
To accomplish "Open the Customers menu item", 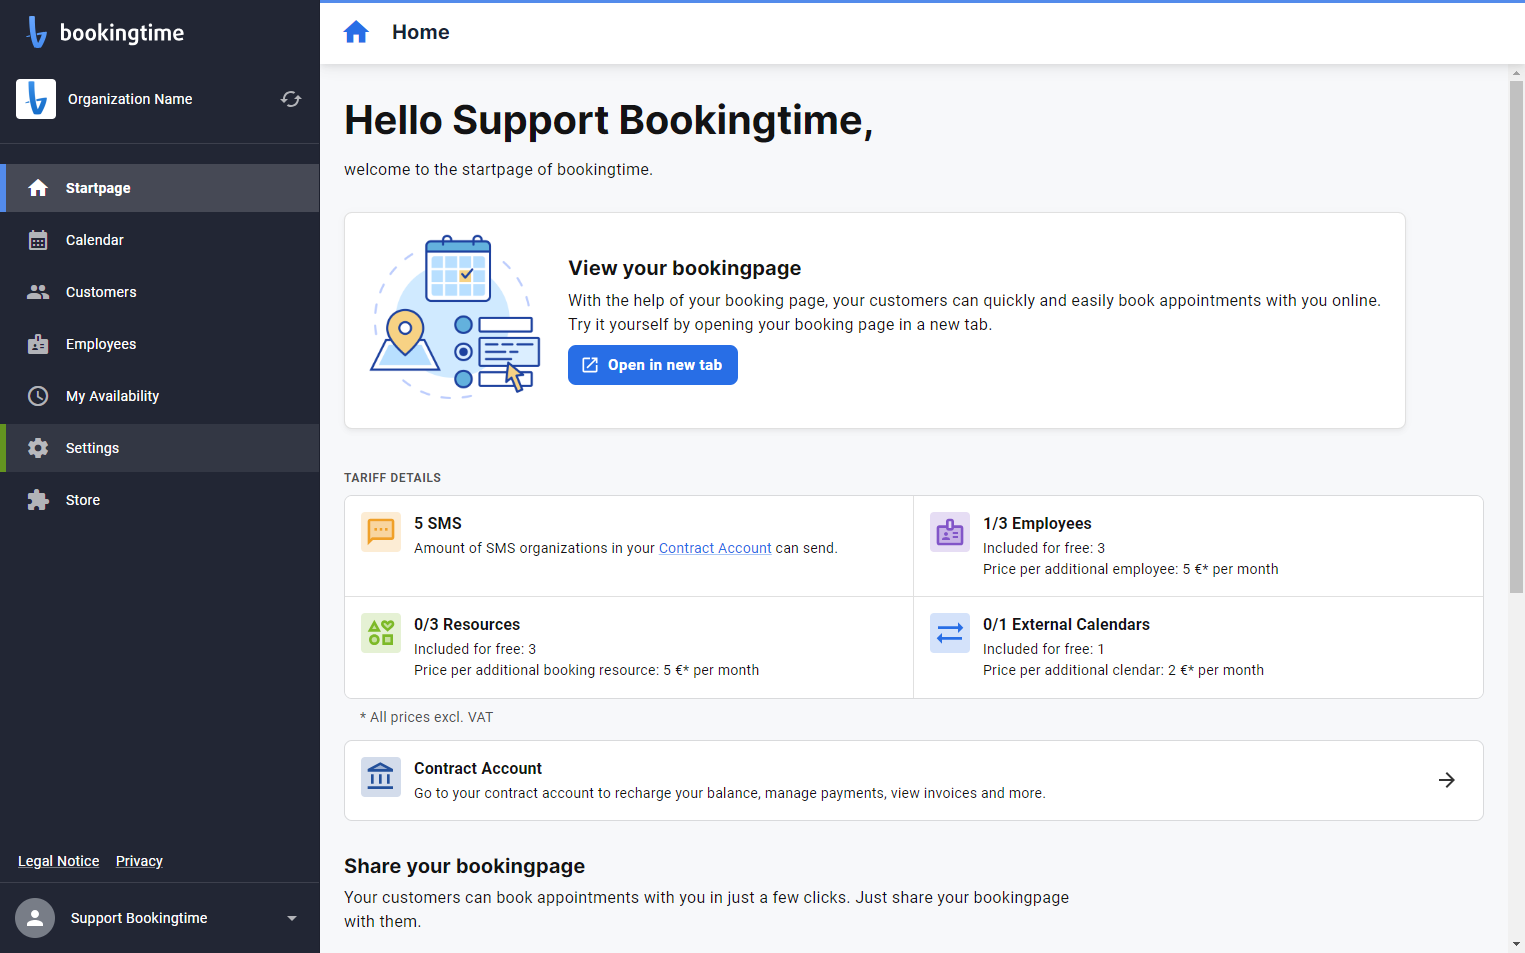I will (160, 292).
